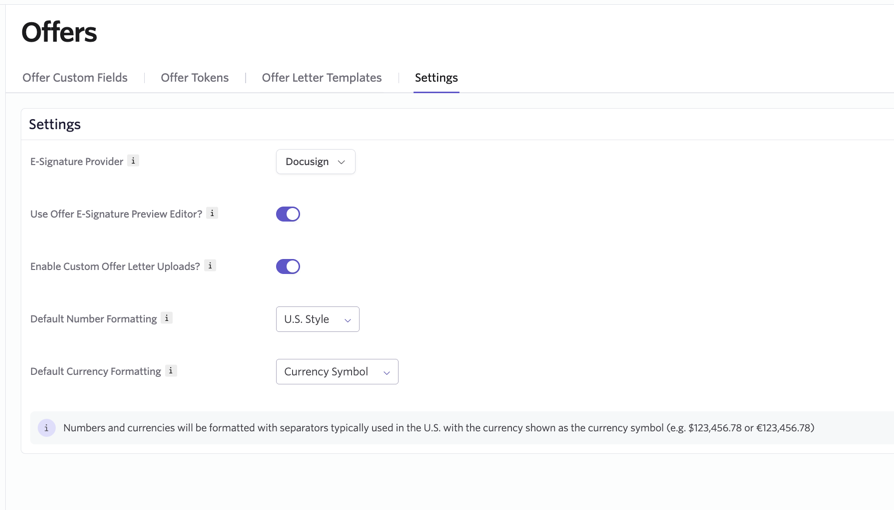Viewport: 894px width, 510px height.
Task: Select the Settings tab
Action: 436,78
